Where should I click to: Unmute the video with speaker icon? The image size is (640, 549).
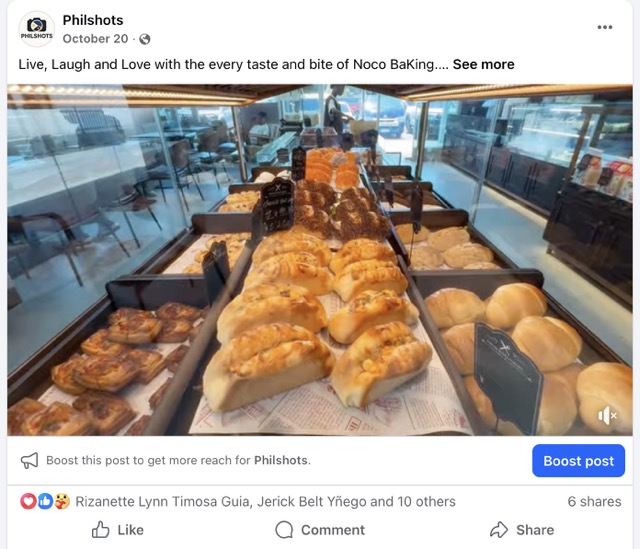pyautogui.click(x=607, y=415)
